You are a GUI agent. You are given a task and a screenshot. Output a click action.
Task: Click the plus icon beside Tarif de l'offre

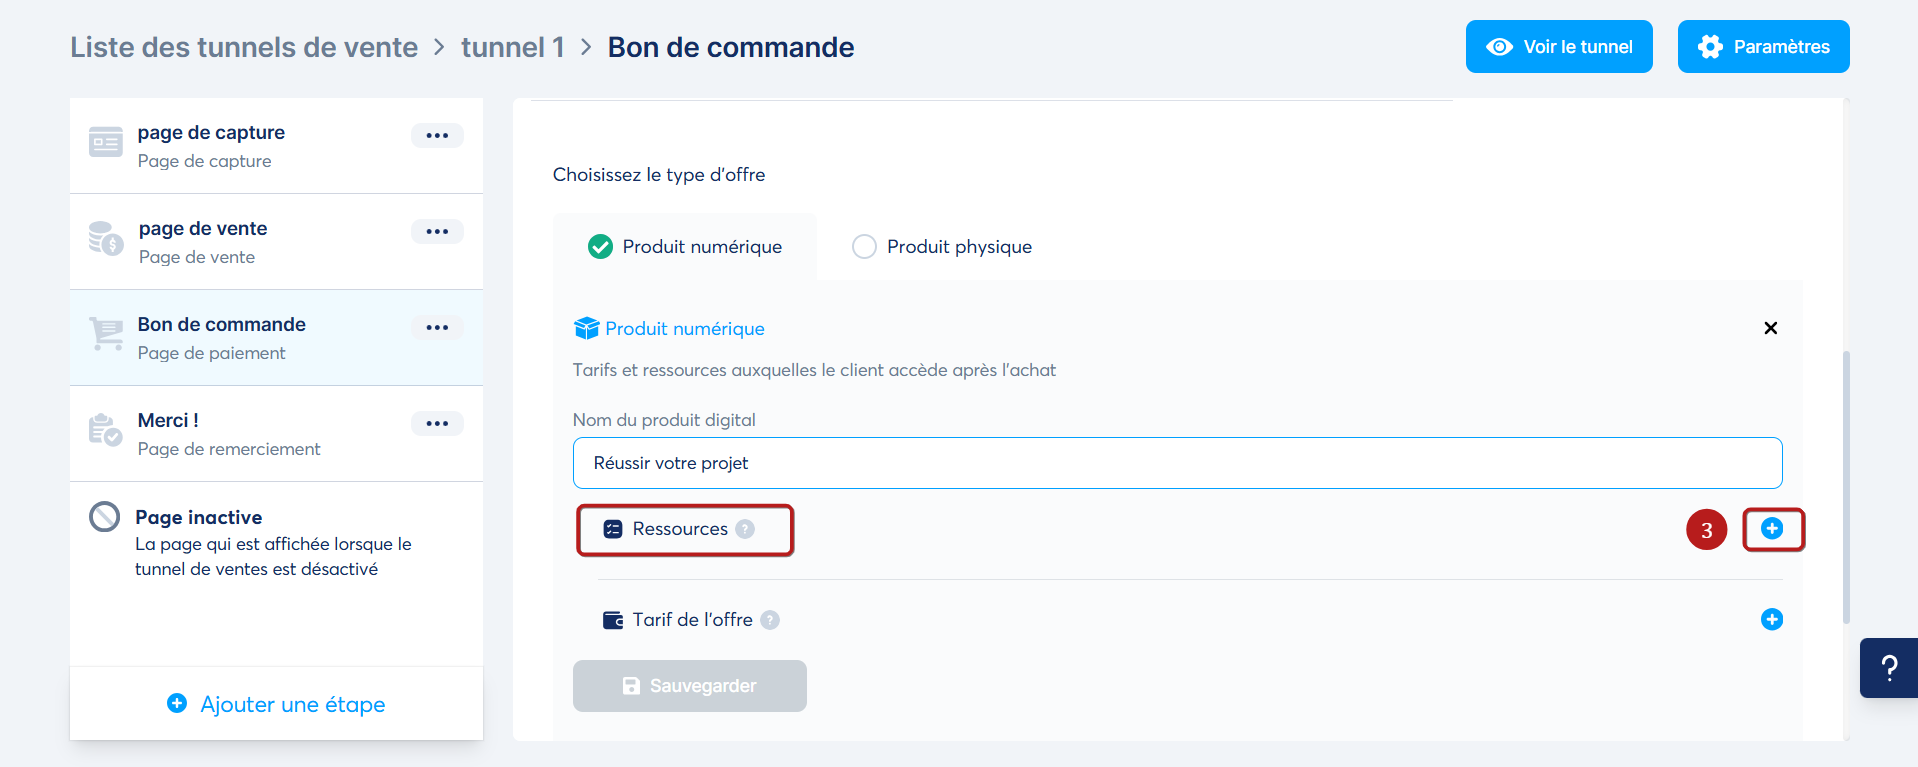tap(1771, 620)
